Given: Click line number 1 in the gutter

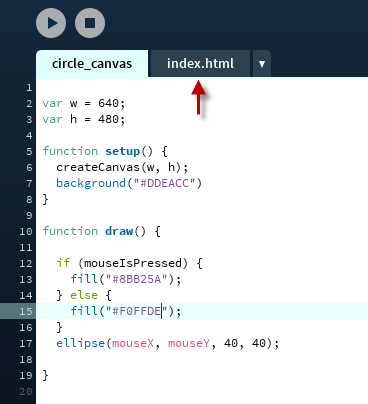Looking at the screenshot, I should [x=29, y=88].
